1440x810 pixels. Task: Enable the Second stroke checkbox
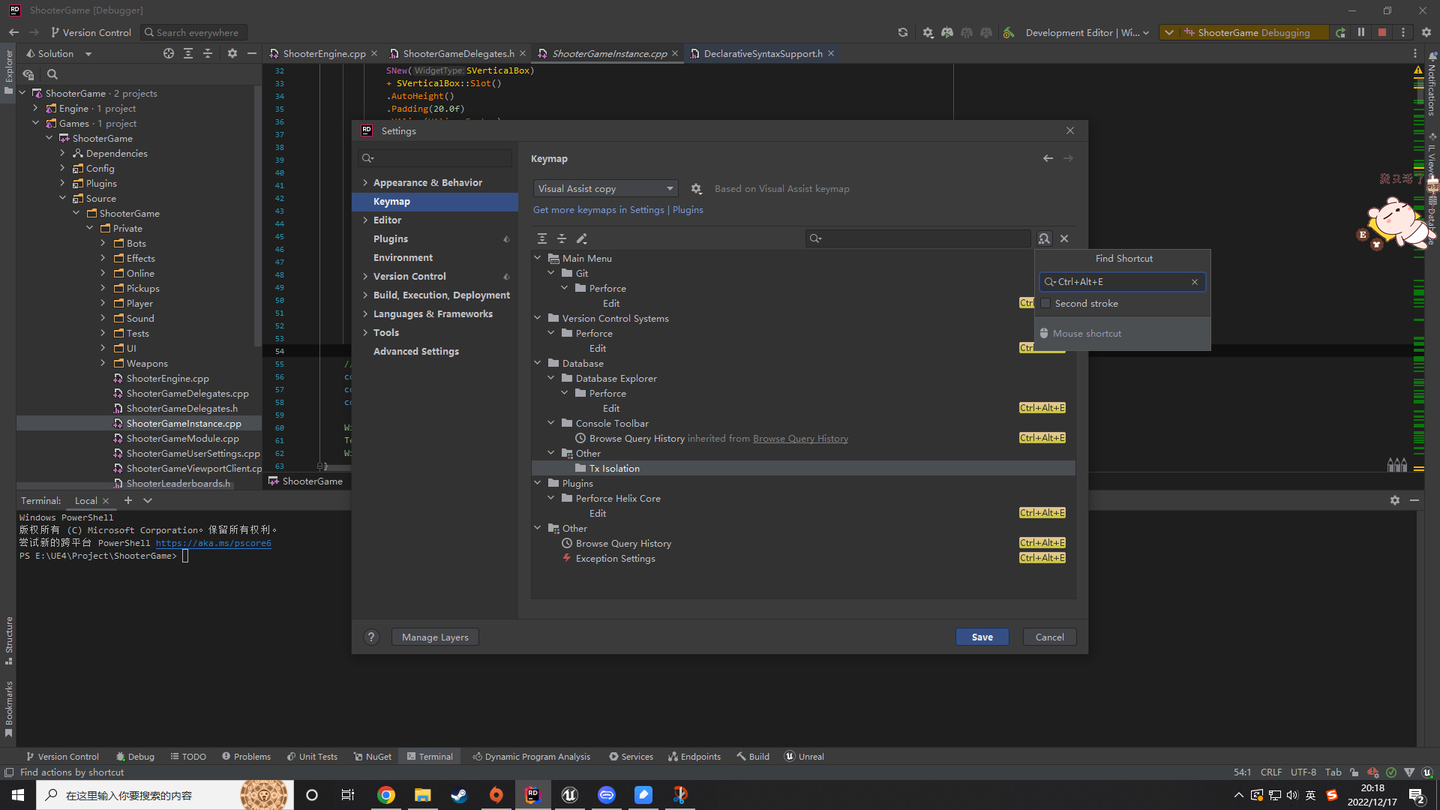pos(1046,303)
